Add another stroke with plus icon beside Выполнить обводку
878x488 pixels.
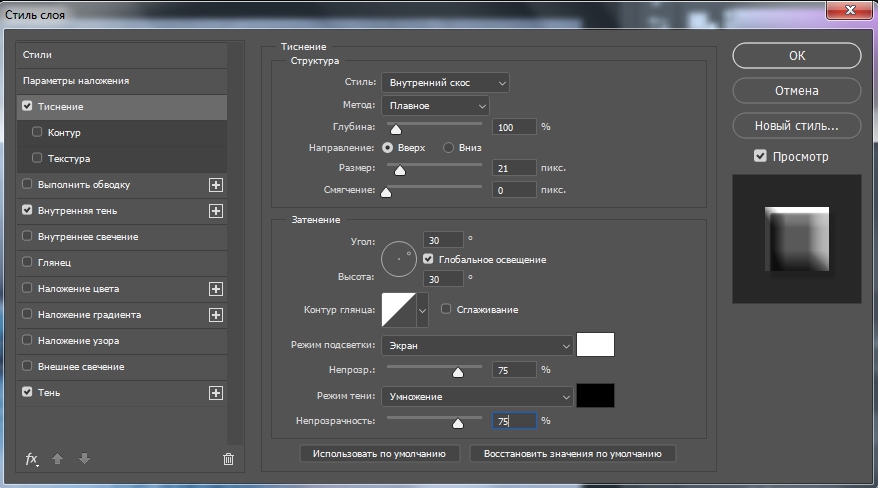tap(216, 185)
